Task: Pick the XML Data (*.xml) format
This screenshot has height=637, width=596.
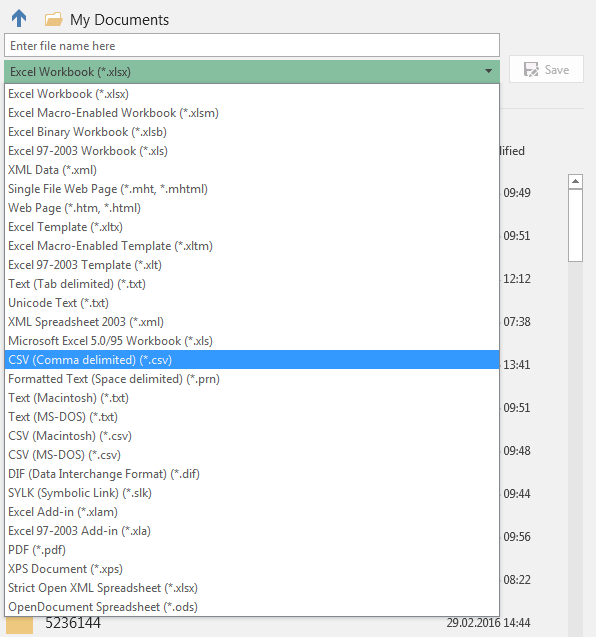Action: [x=252, y=170]
